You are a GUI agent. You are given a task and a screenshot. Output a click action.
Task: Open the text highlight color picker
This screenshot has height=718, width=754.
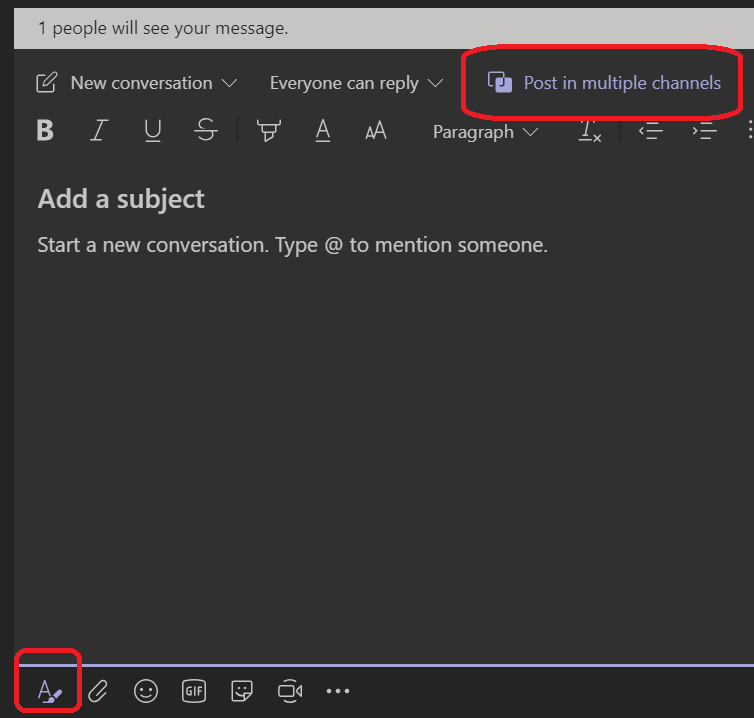(268, 131)
